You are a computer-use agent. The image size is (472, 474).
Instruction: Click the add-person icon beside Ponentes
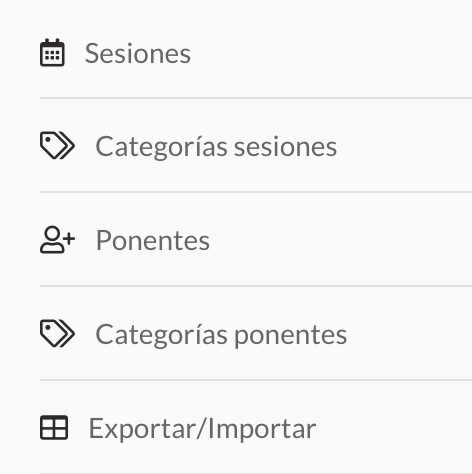[x=57, y=240]
